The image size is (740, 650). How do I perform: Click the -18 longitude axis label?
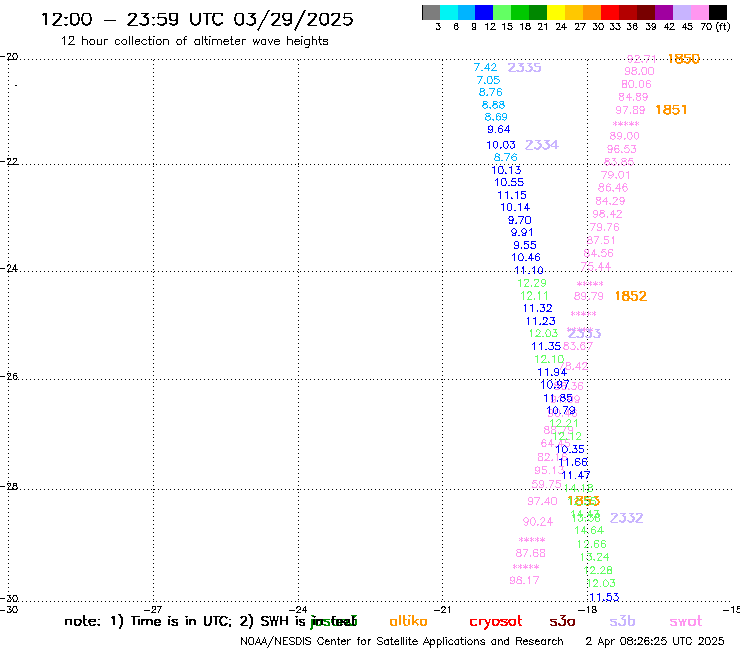tap(589, 610)
